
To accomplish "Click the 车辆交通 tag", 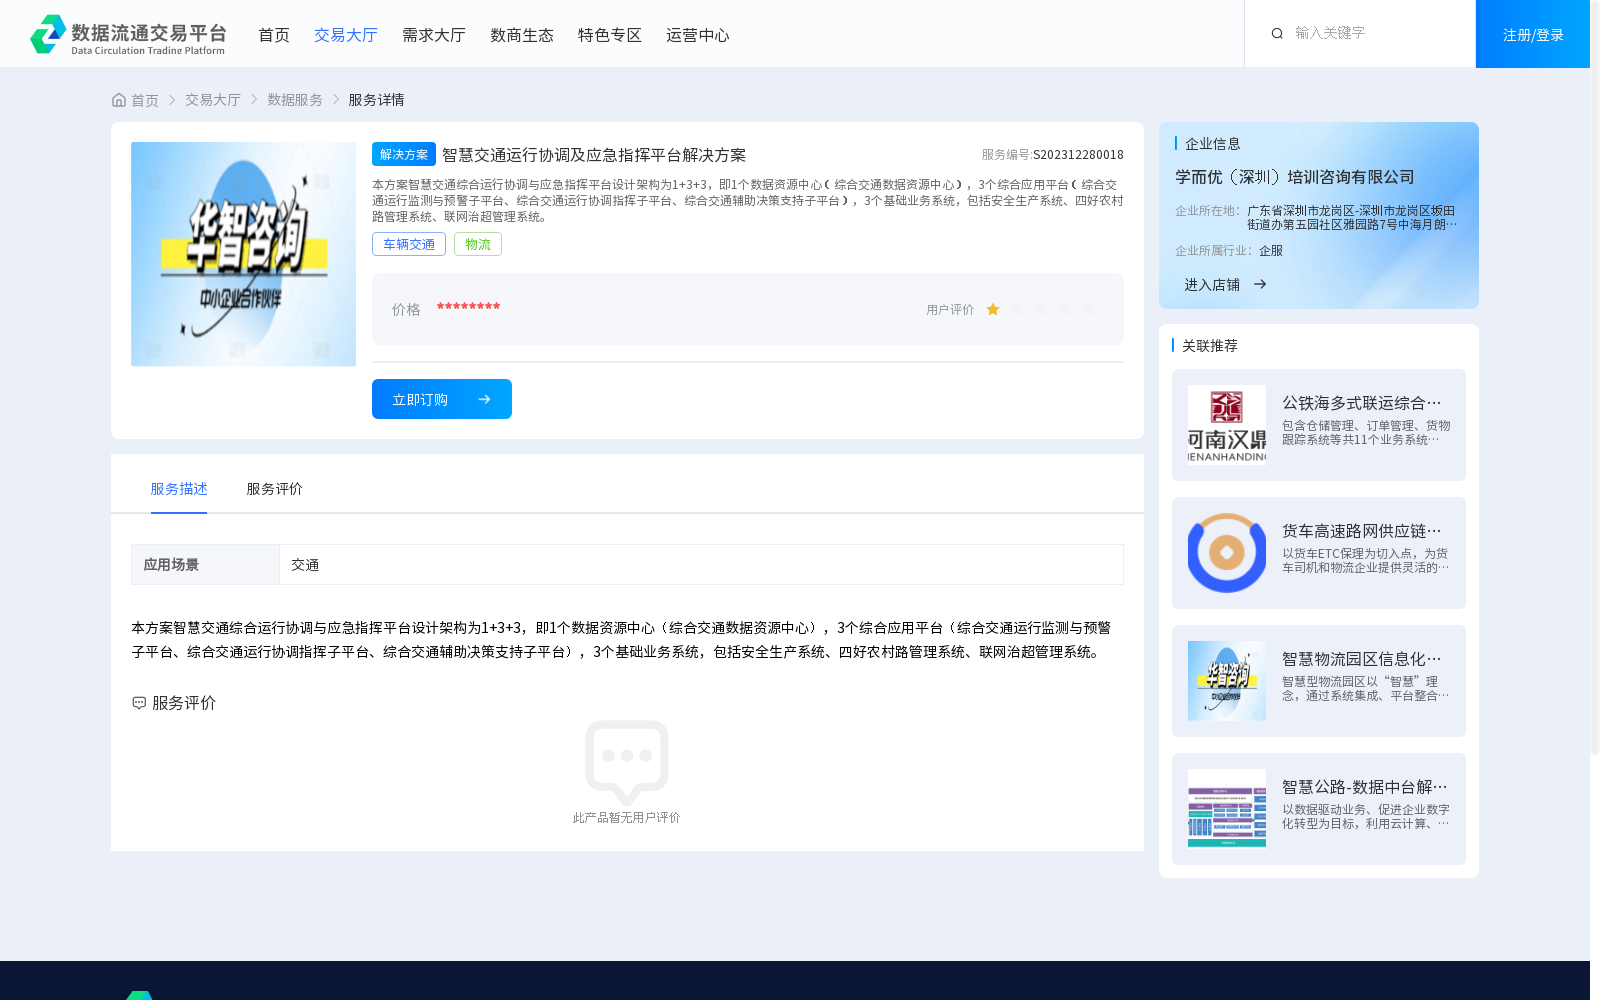I will coord(409,244).
